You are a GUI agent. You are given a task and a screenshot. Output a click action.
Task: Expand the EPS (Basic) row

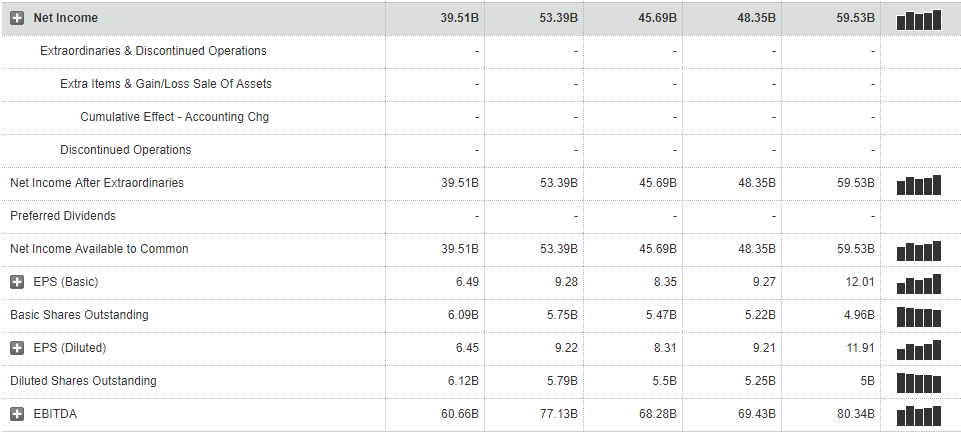(17, 282)
